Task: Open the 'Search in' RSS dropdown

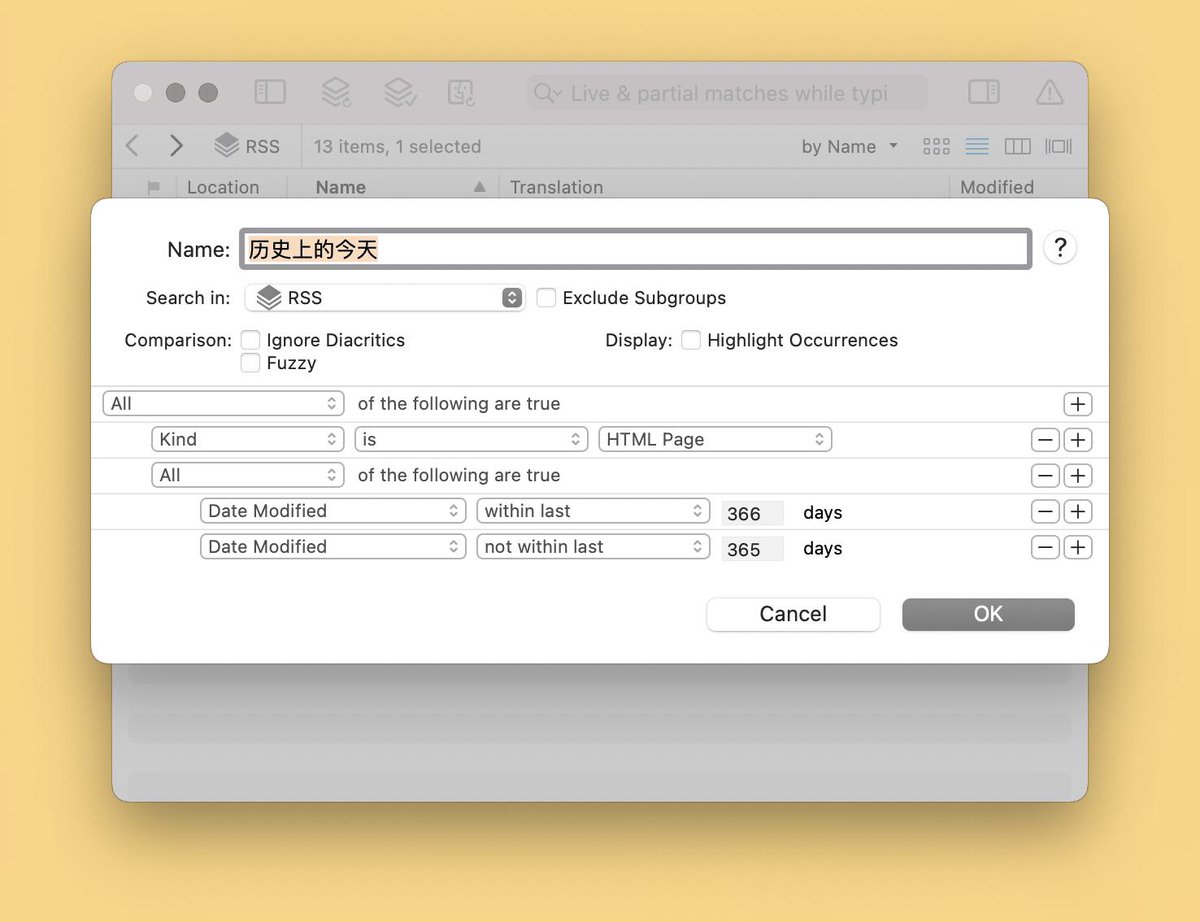Action: pos(385,298)
